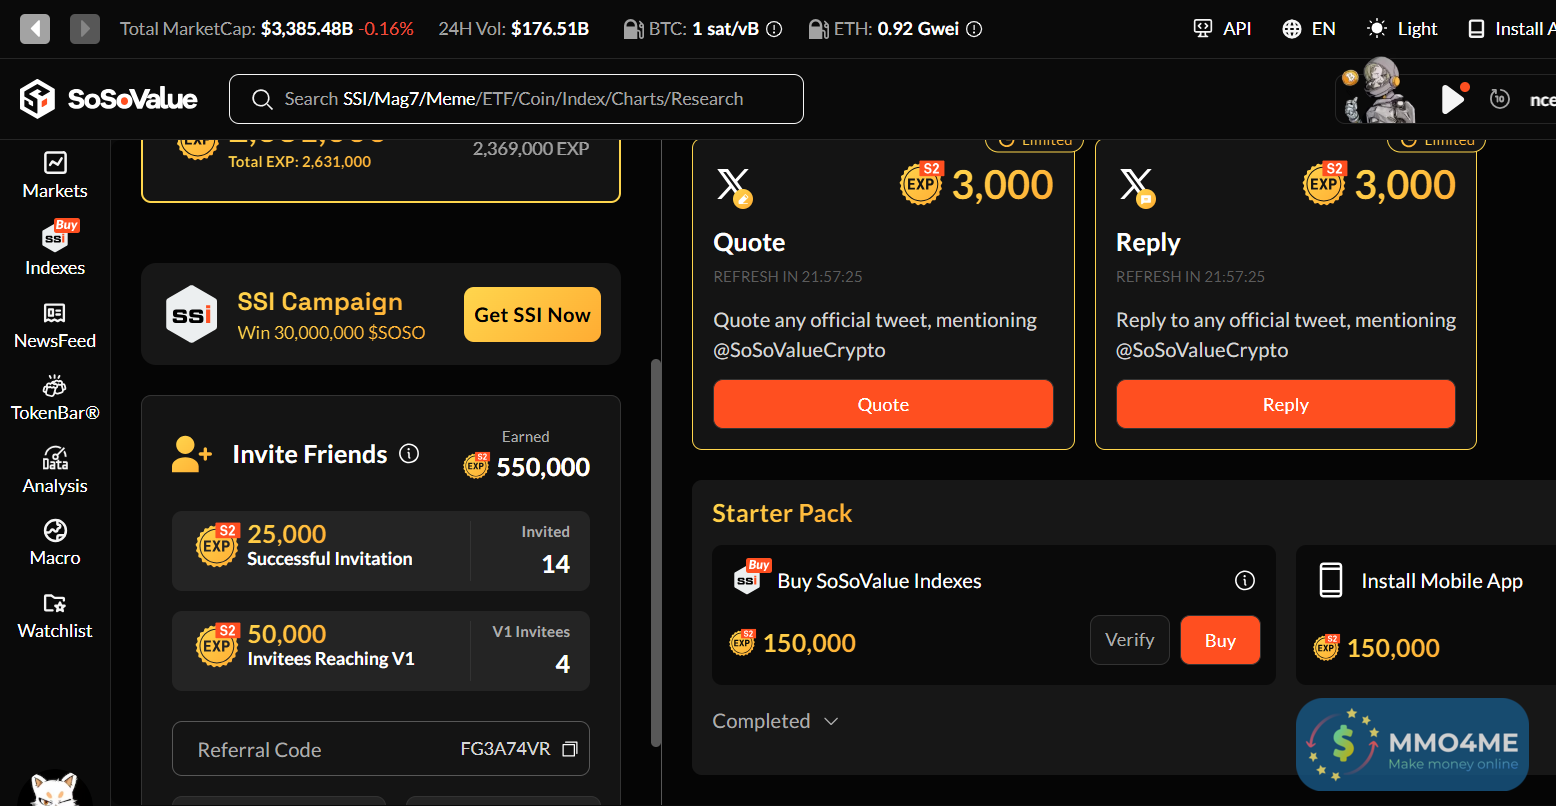Viewport: 1556px width, 806px height.
Task: Copy the referral code FG3A74VR
Action: click(x=570, y=749)
